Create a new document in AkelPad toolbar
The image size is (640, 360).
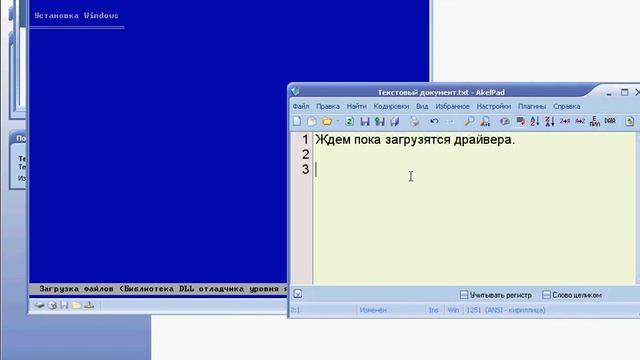[x=297, y=121]
